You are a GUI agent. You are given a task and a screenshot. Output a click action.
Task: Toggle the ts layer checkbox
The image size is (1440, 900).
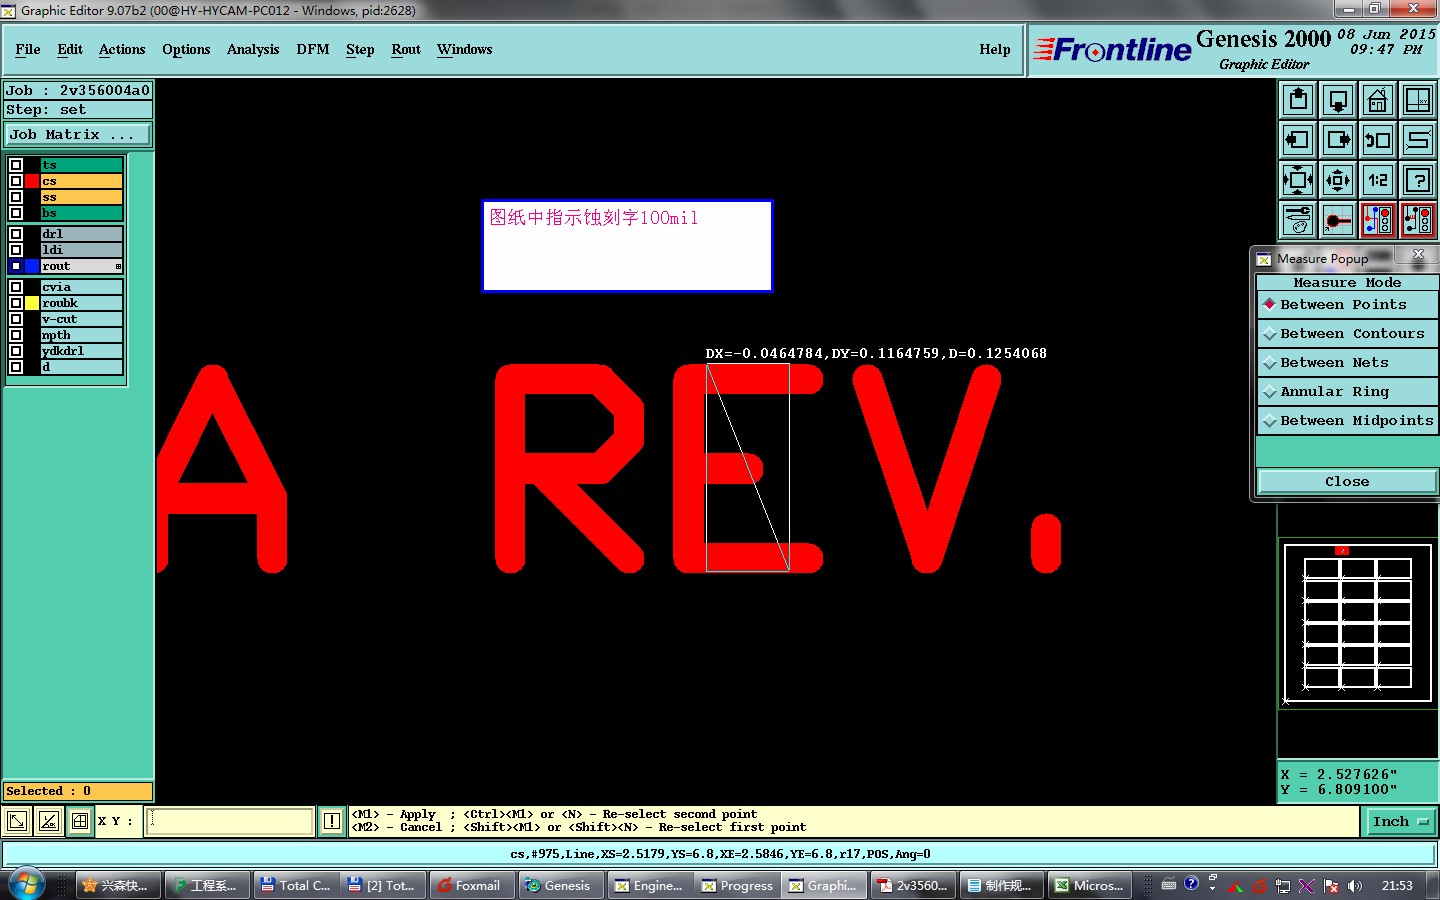16,165
